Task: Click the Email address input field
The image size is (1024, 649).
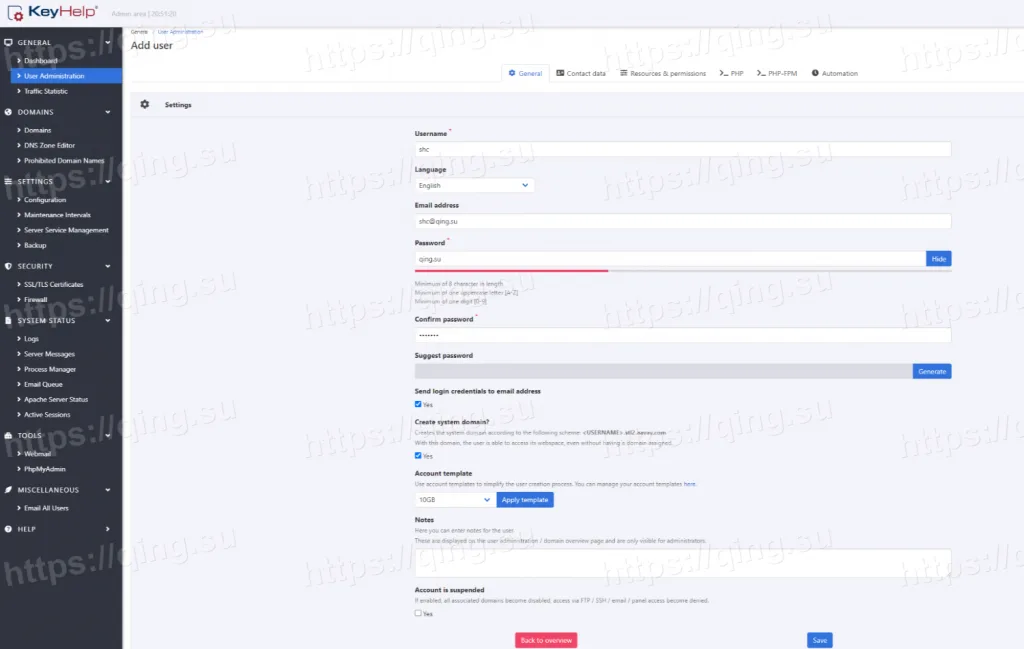Action: (x=682, y=221)
